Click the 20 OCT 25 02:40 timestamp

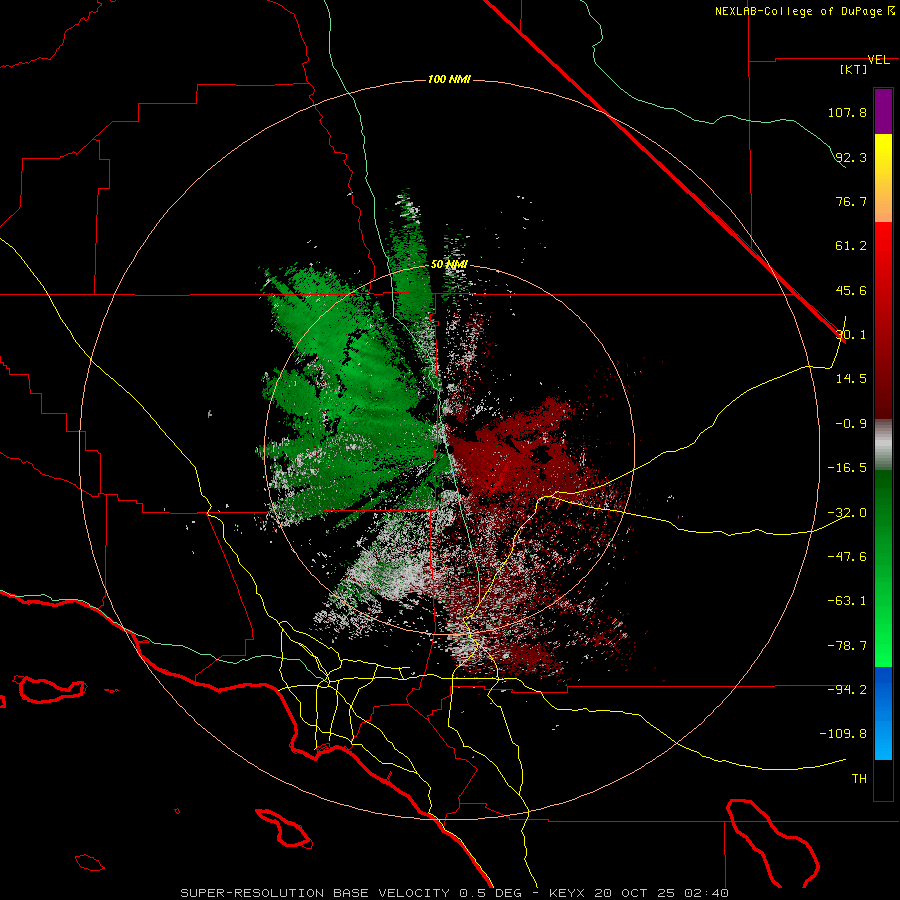[x=660, y=893]
